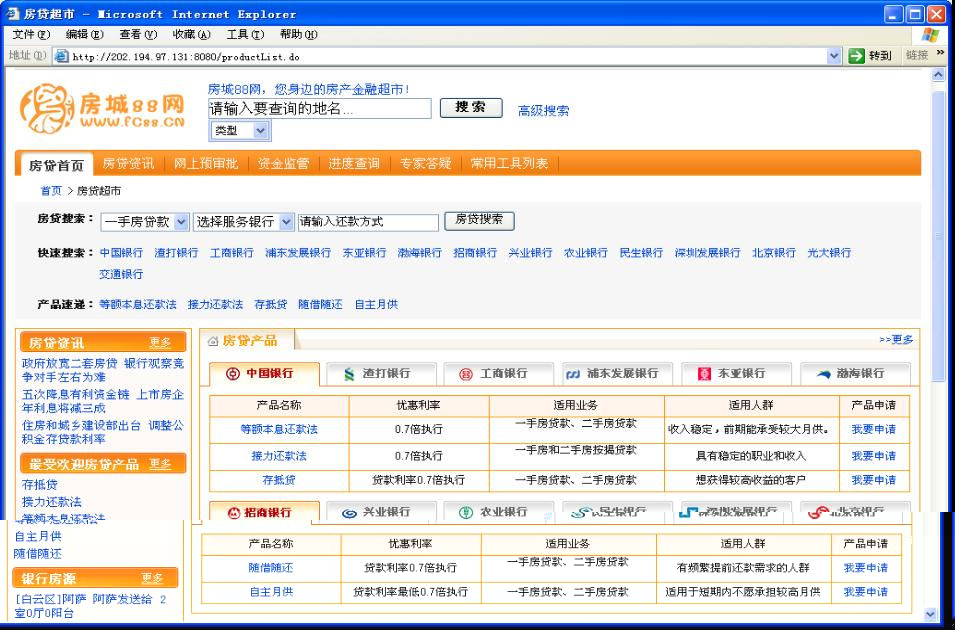Viewport: 955px width, 630px height.
Task: Switch to the 农业银行 product tab
Action: tap(499, 512)
